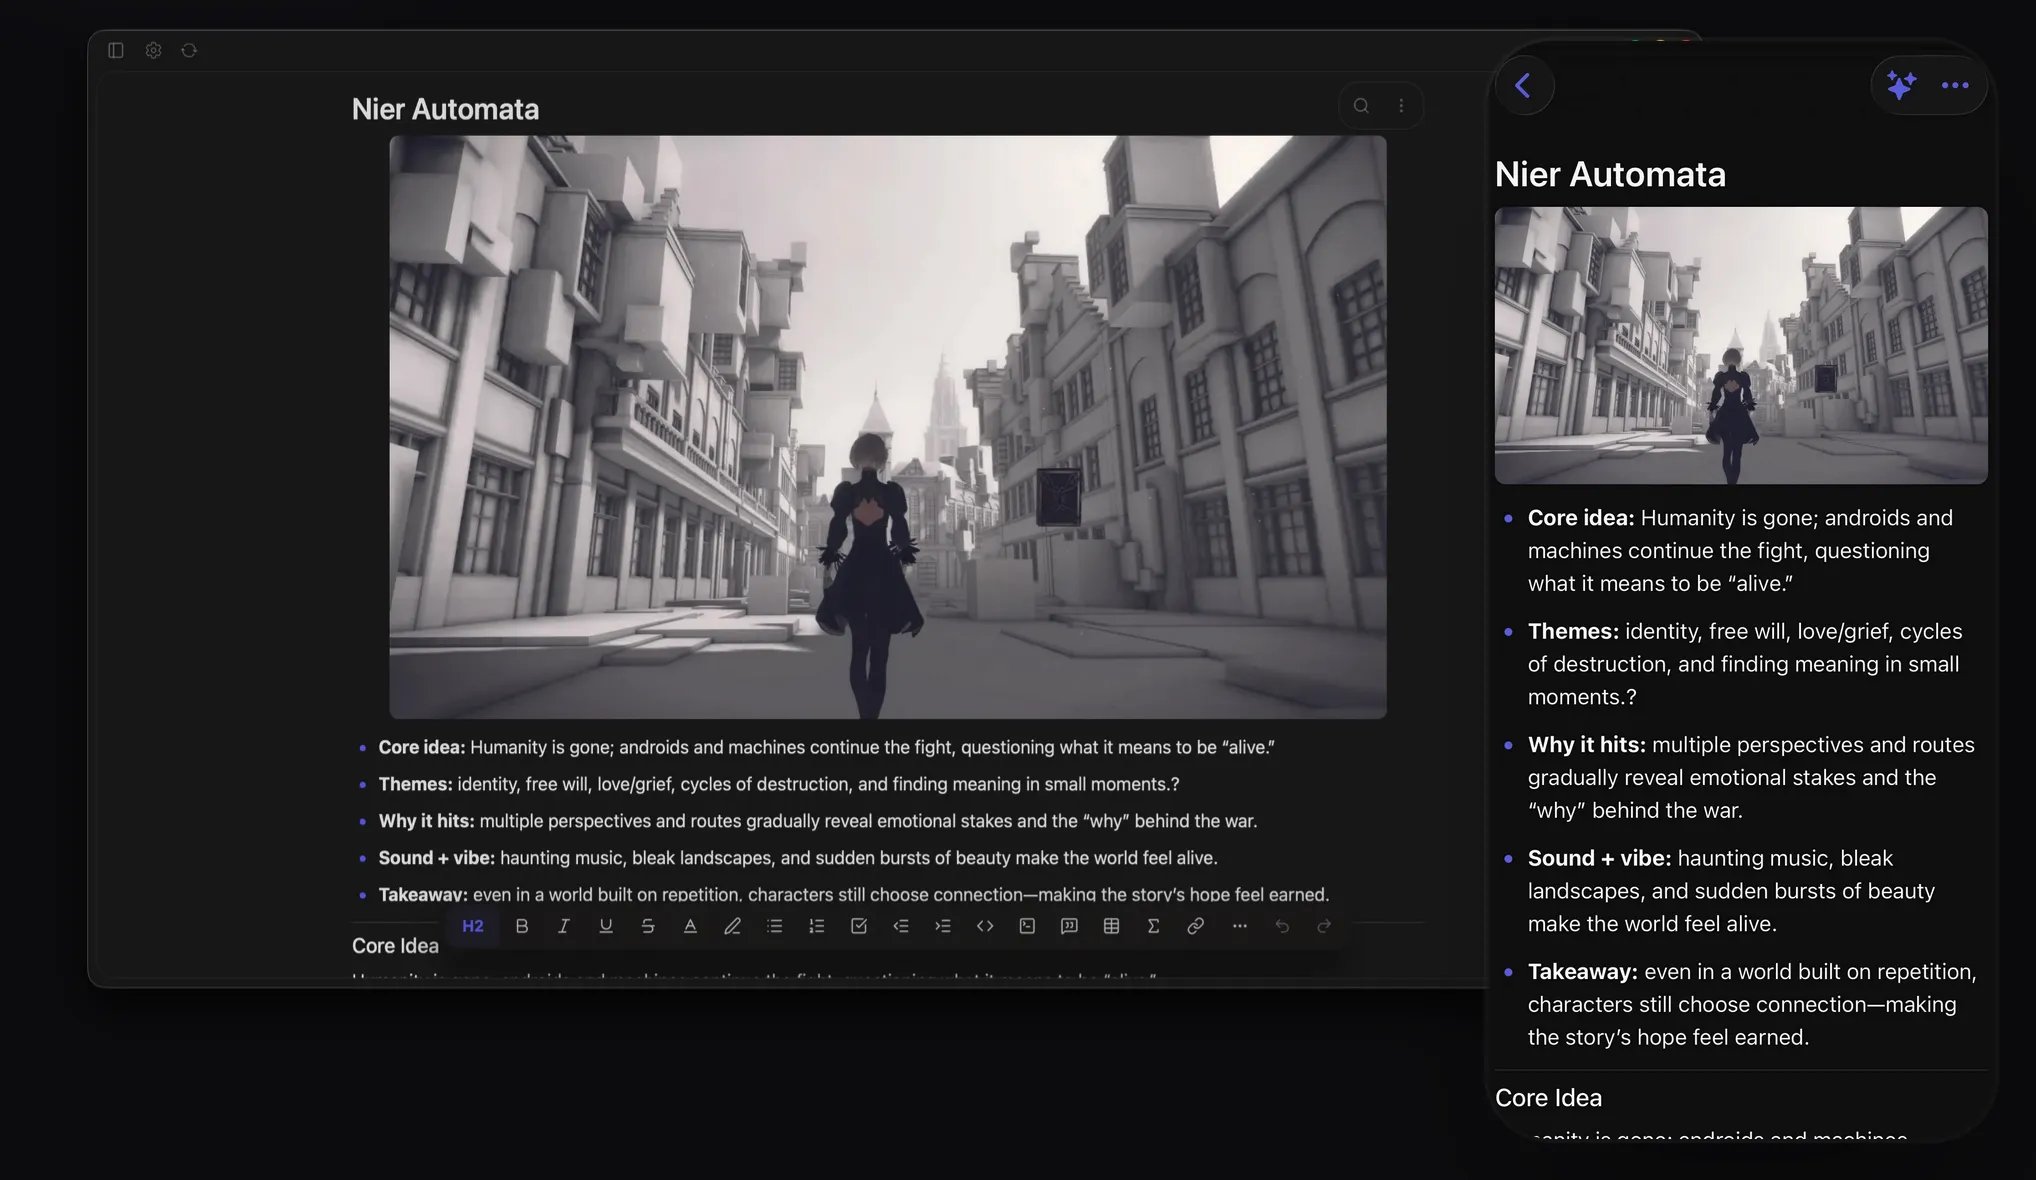This screenshot has width=2036, height=1180.
Task: Click the mobile 'Core Idea' heading
Action: pos(1548,1098)
